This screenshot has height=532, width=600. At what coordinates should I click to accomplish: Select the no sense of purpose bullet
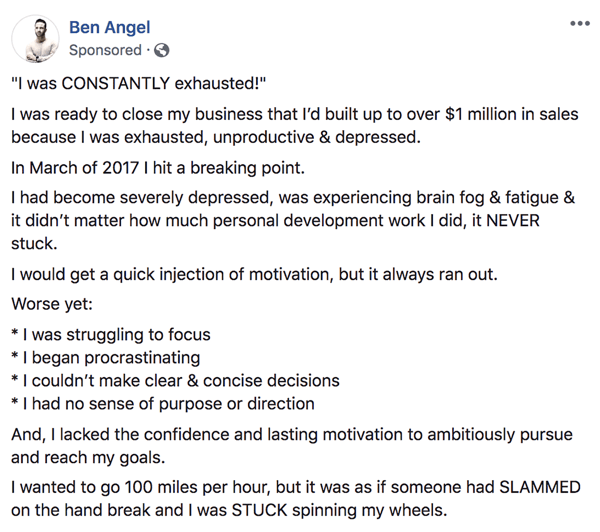pos(163,403)
